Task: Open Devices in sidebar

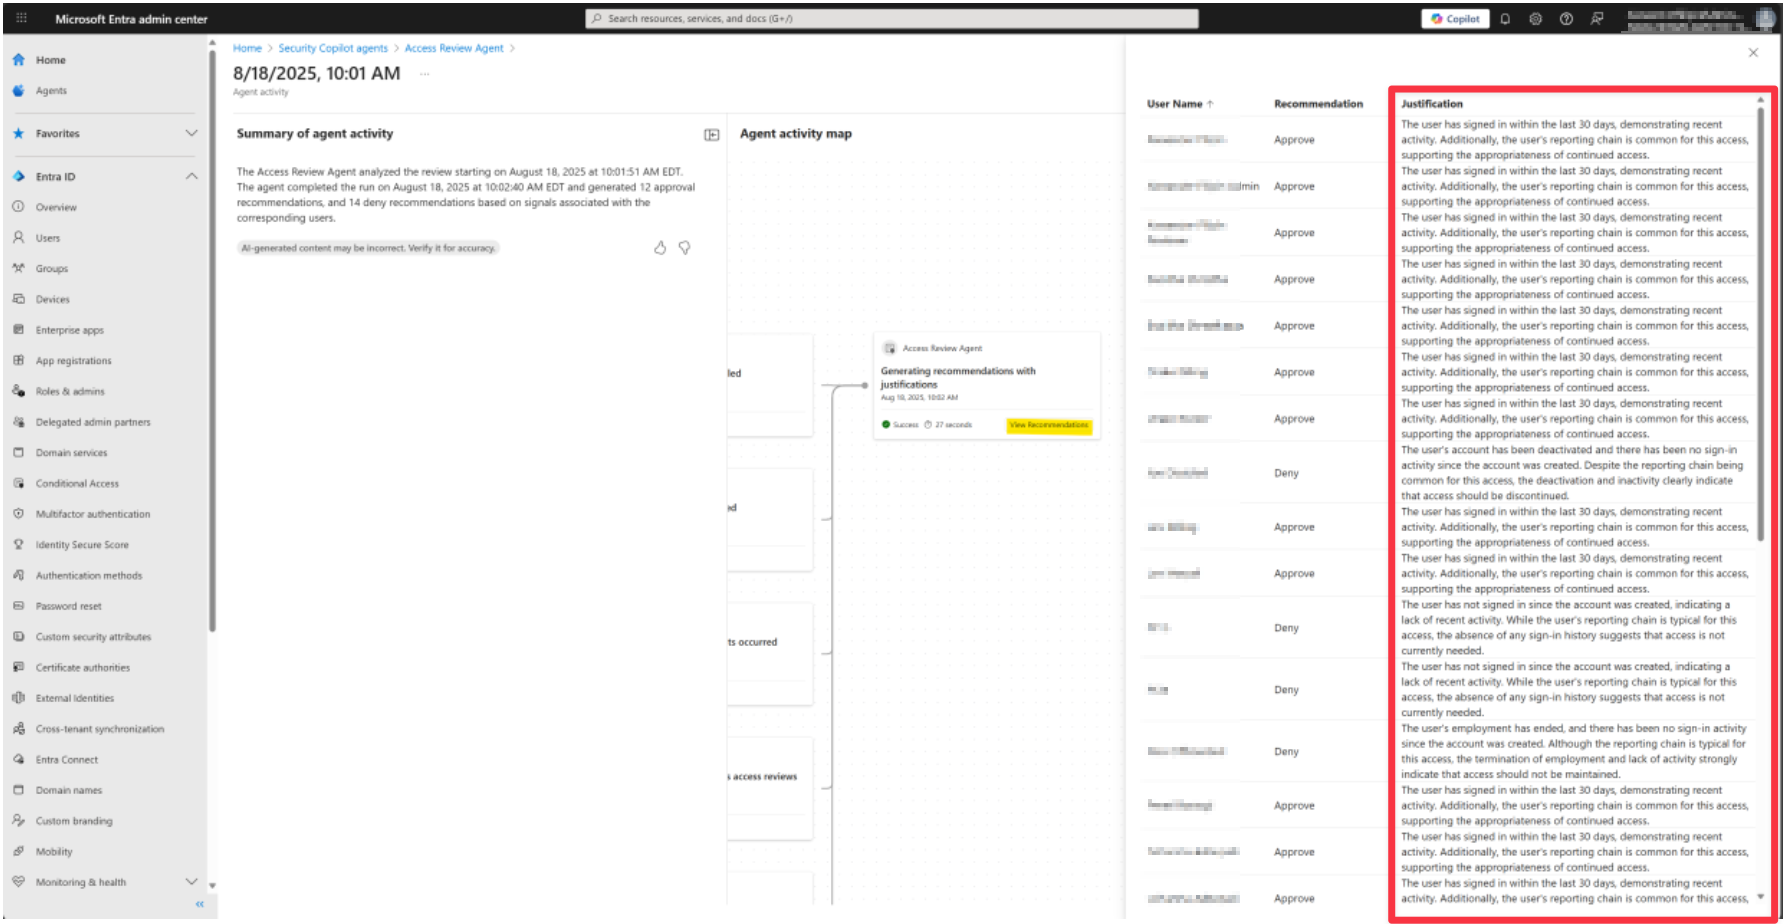Action: (x=52, y=299)
